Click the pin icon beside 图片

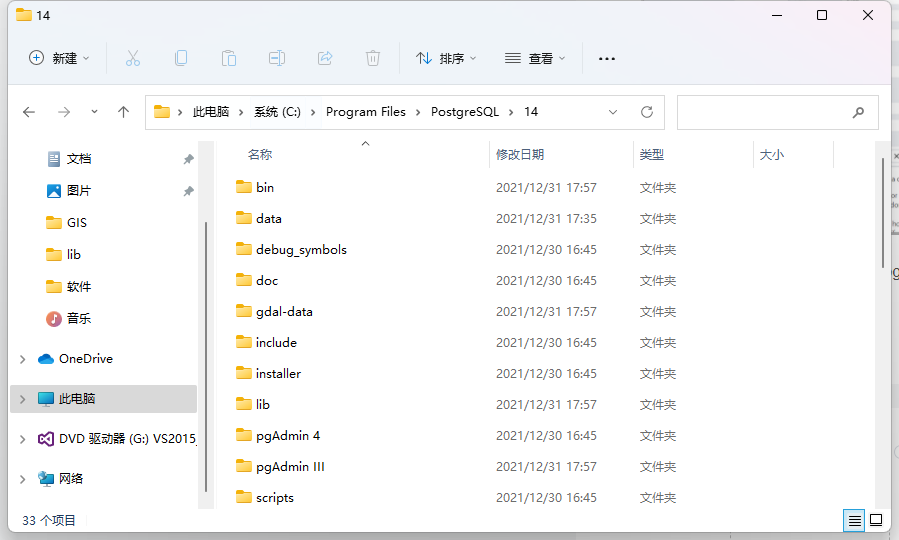click(x=188, y=191)
